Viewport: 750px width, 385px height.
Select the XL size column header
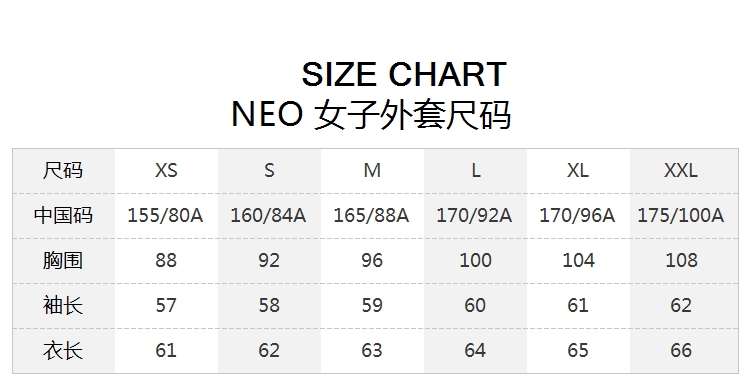(578, 171)
